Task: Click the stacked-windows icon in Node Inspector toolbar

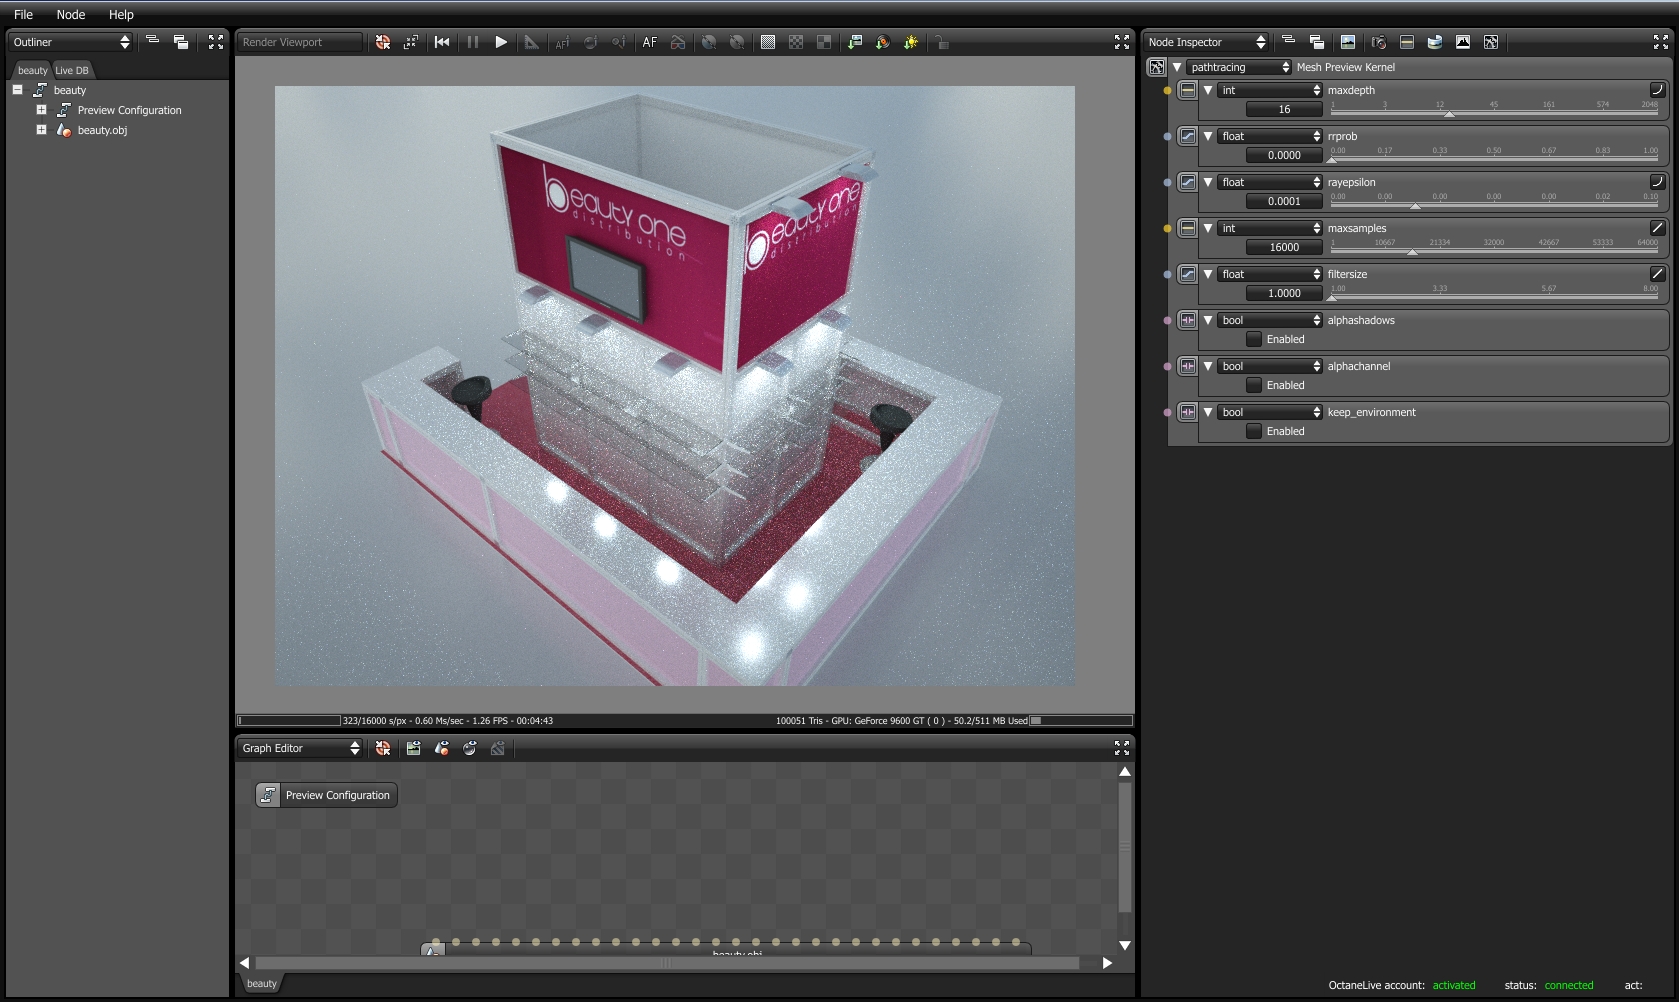Action: point(1317,42)
